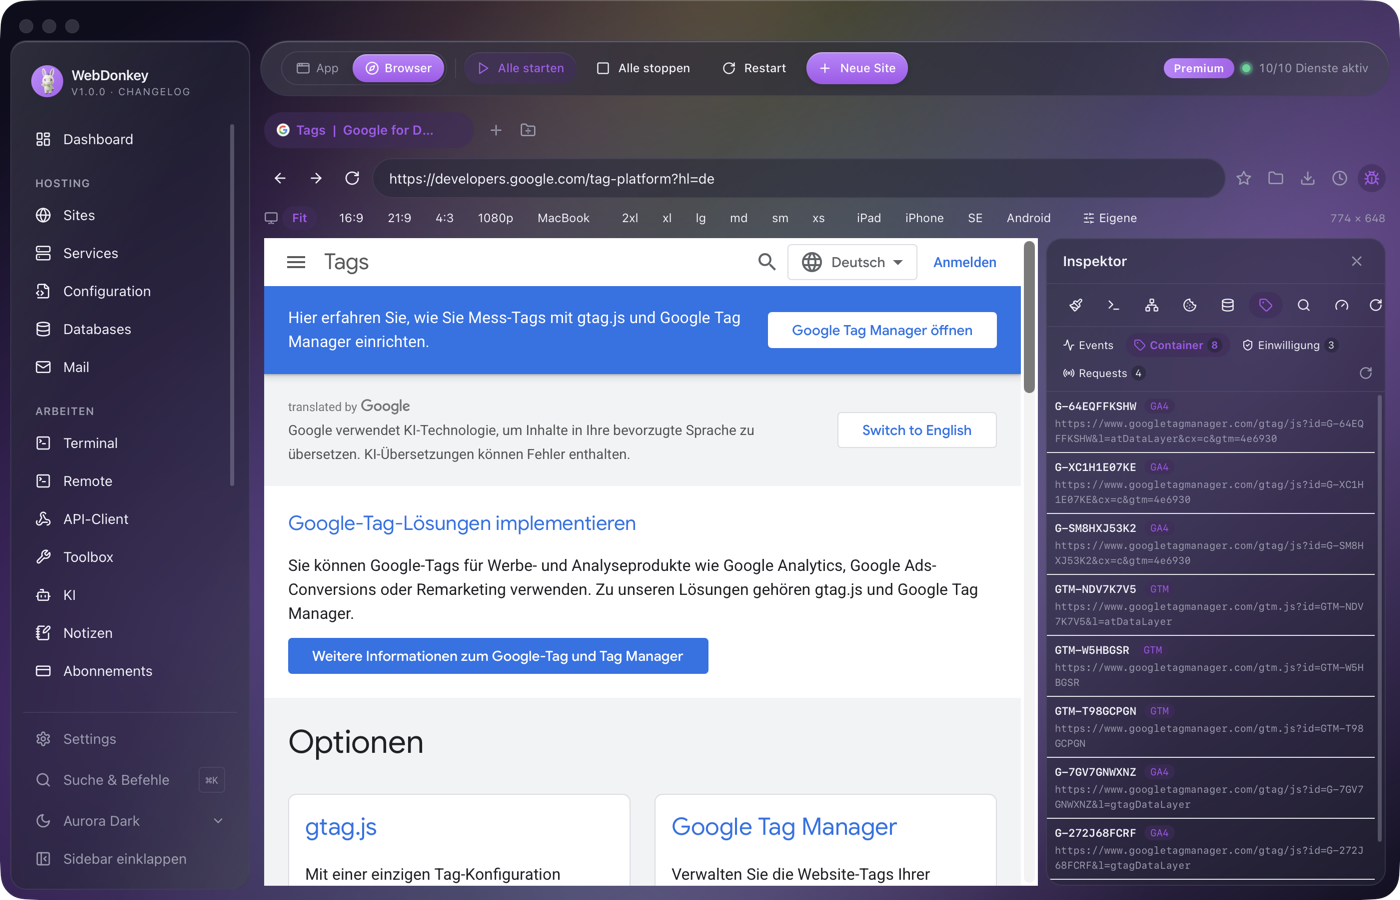Refresh the Container list with the reload icon
The width and height of the screenshot is (1400, 900).
click(x=1366, y=373)
